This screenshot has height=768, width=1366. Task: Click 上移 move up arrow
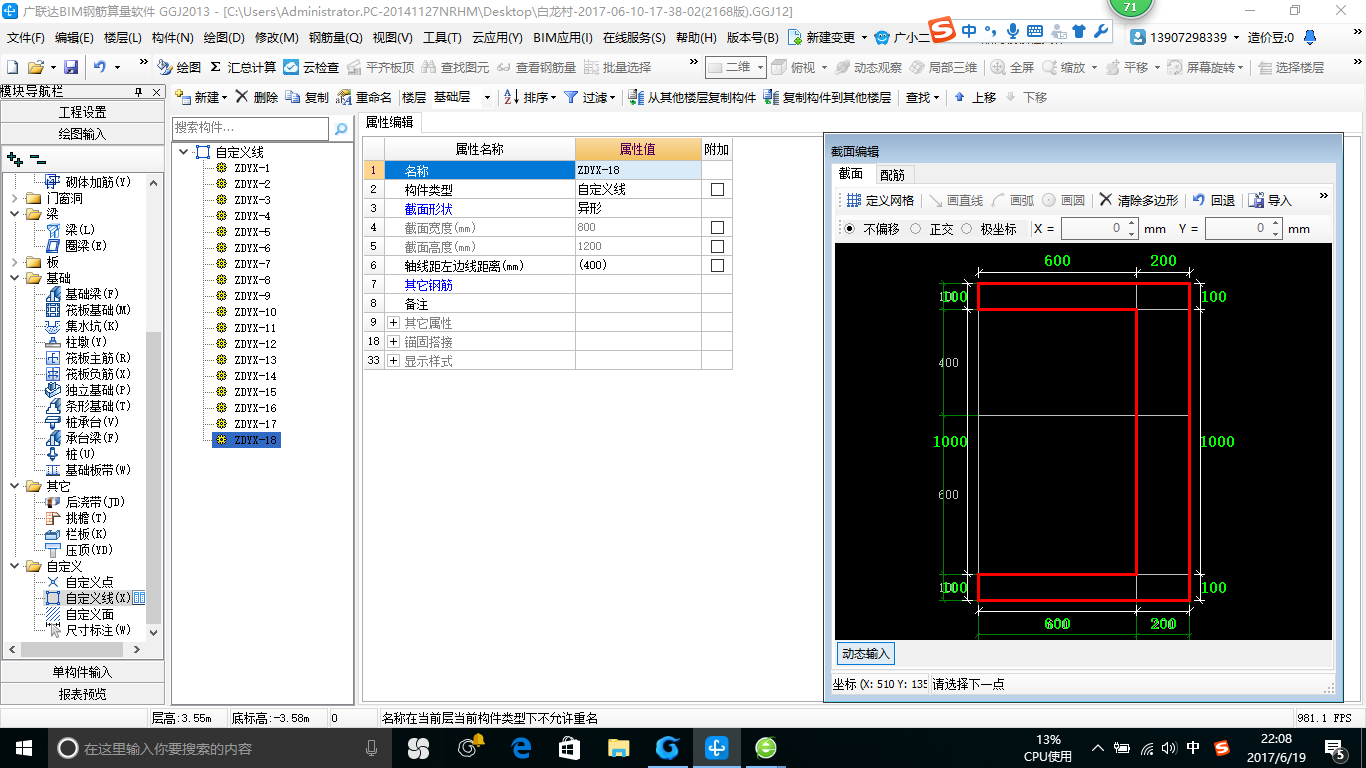coord(975,97)
